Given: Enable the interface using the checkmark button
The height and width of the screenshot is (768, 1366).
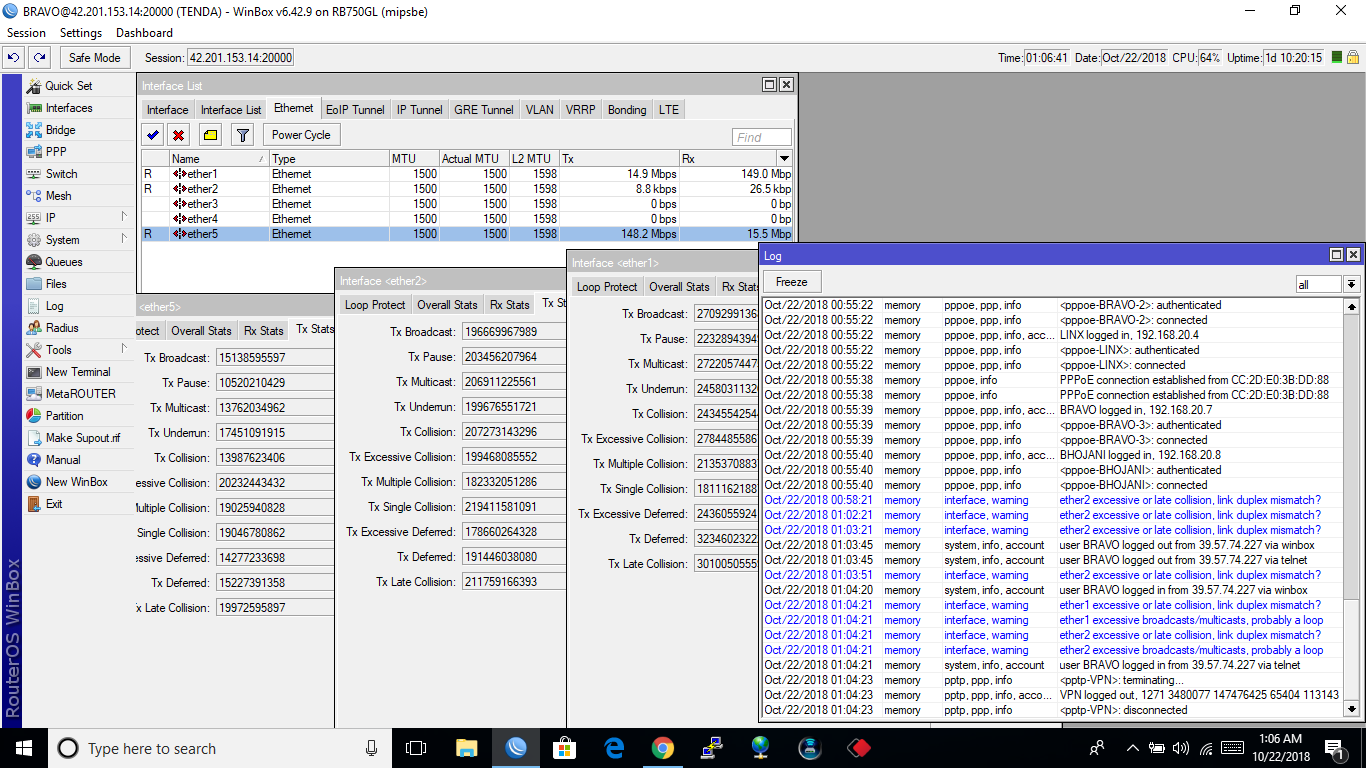Looking at the screenshot, I should coord(152,134).
